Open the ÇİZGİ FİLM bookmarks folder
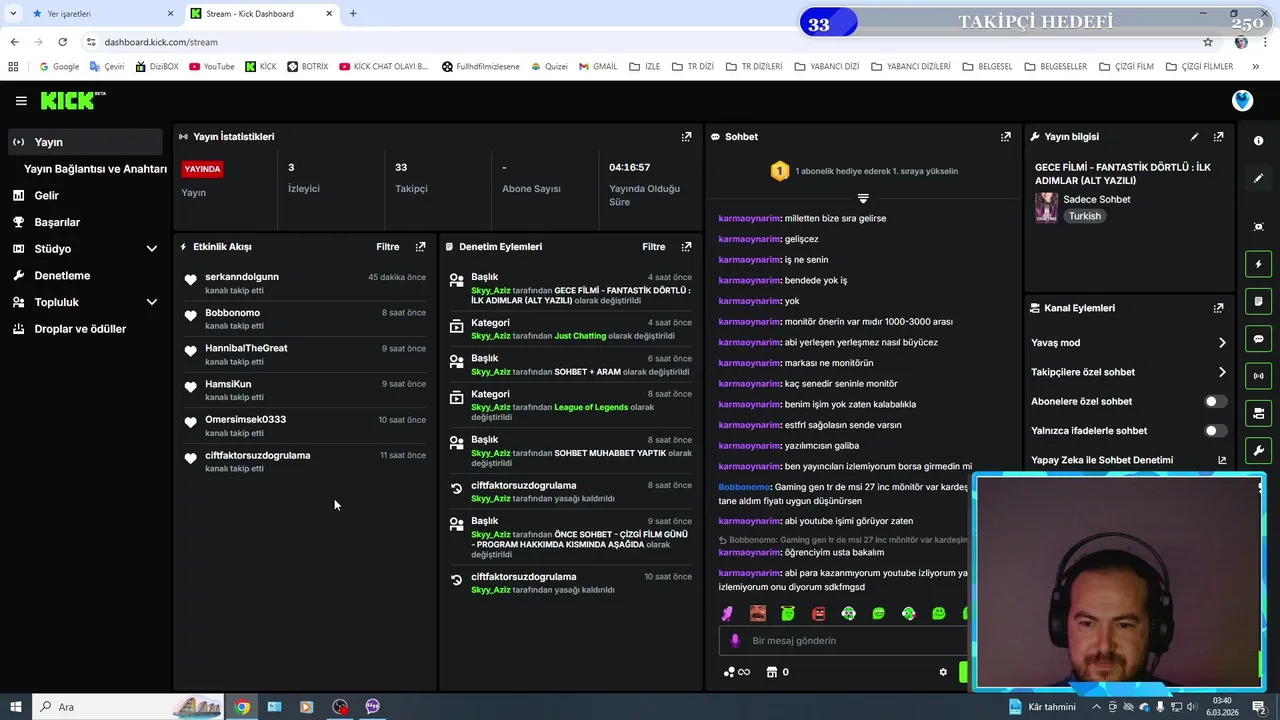This screenshot has height=720, width=1280. click(x=1126, y=67)
